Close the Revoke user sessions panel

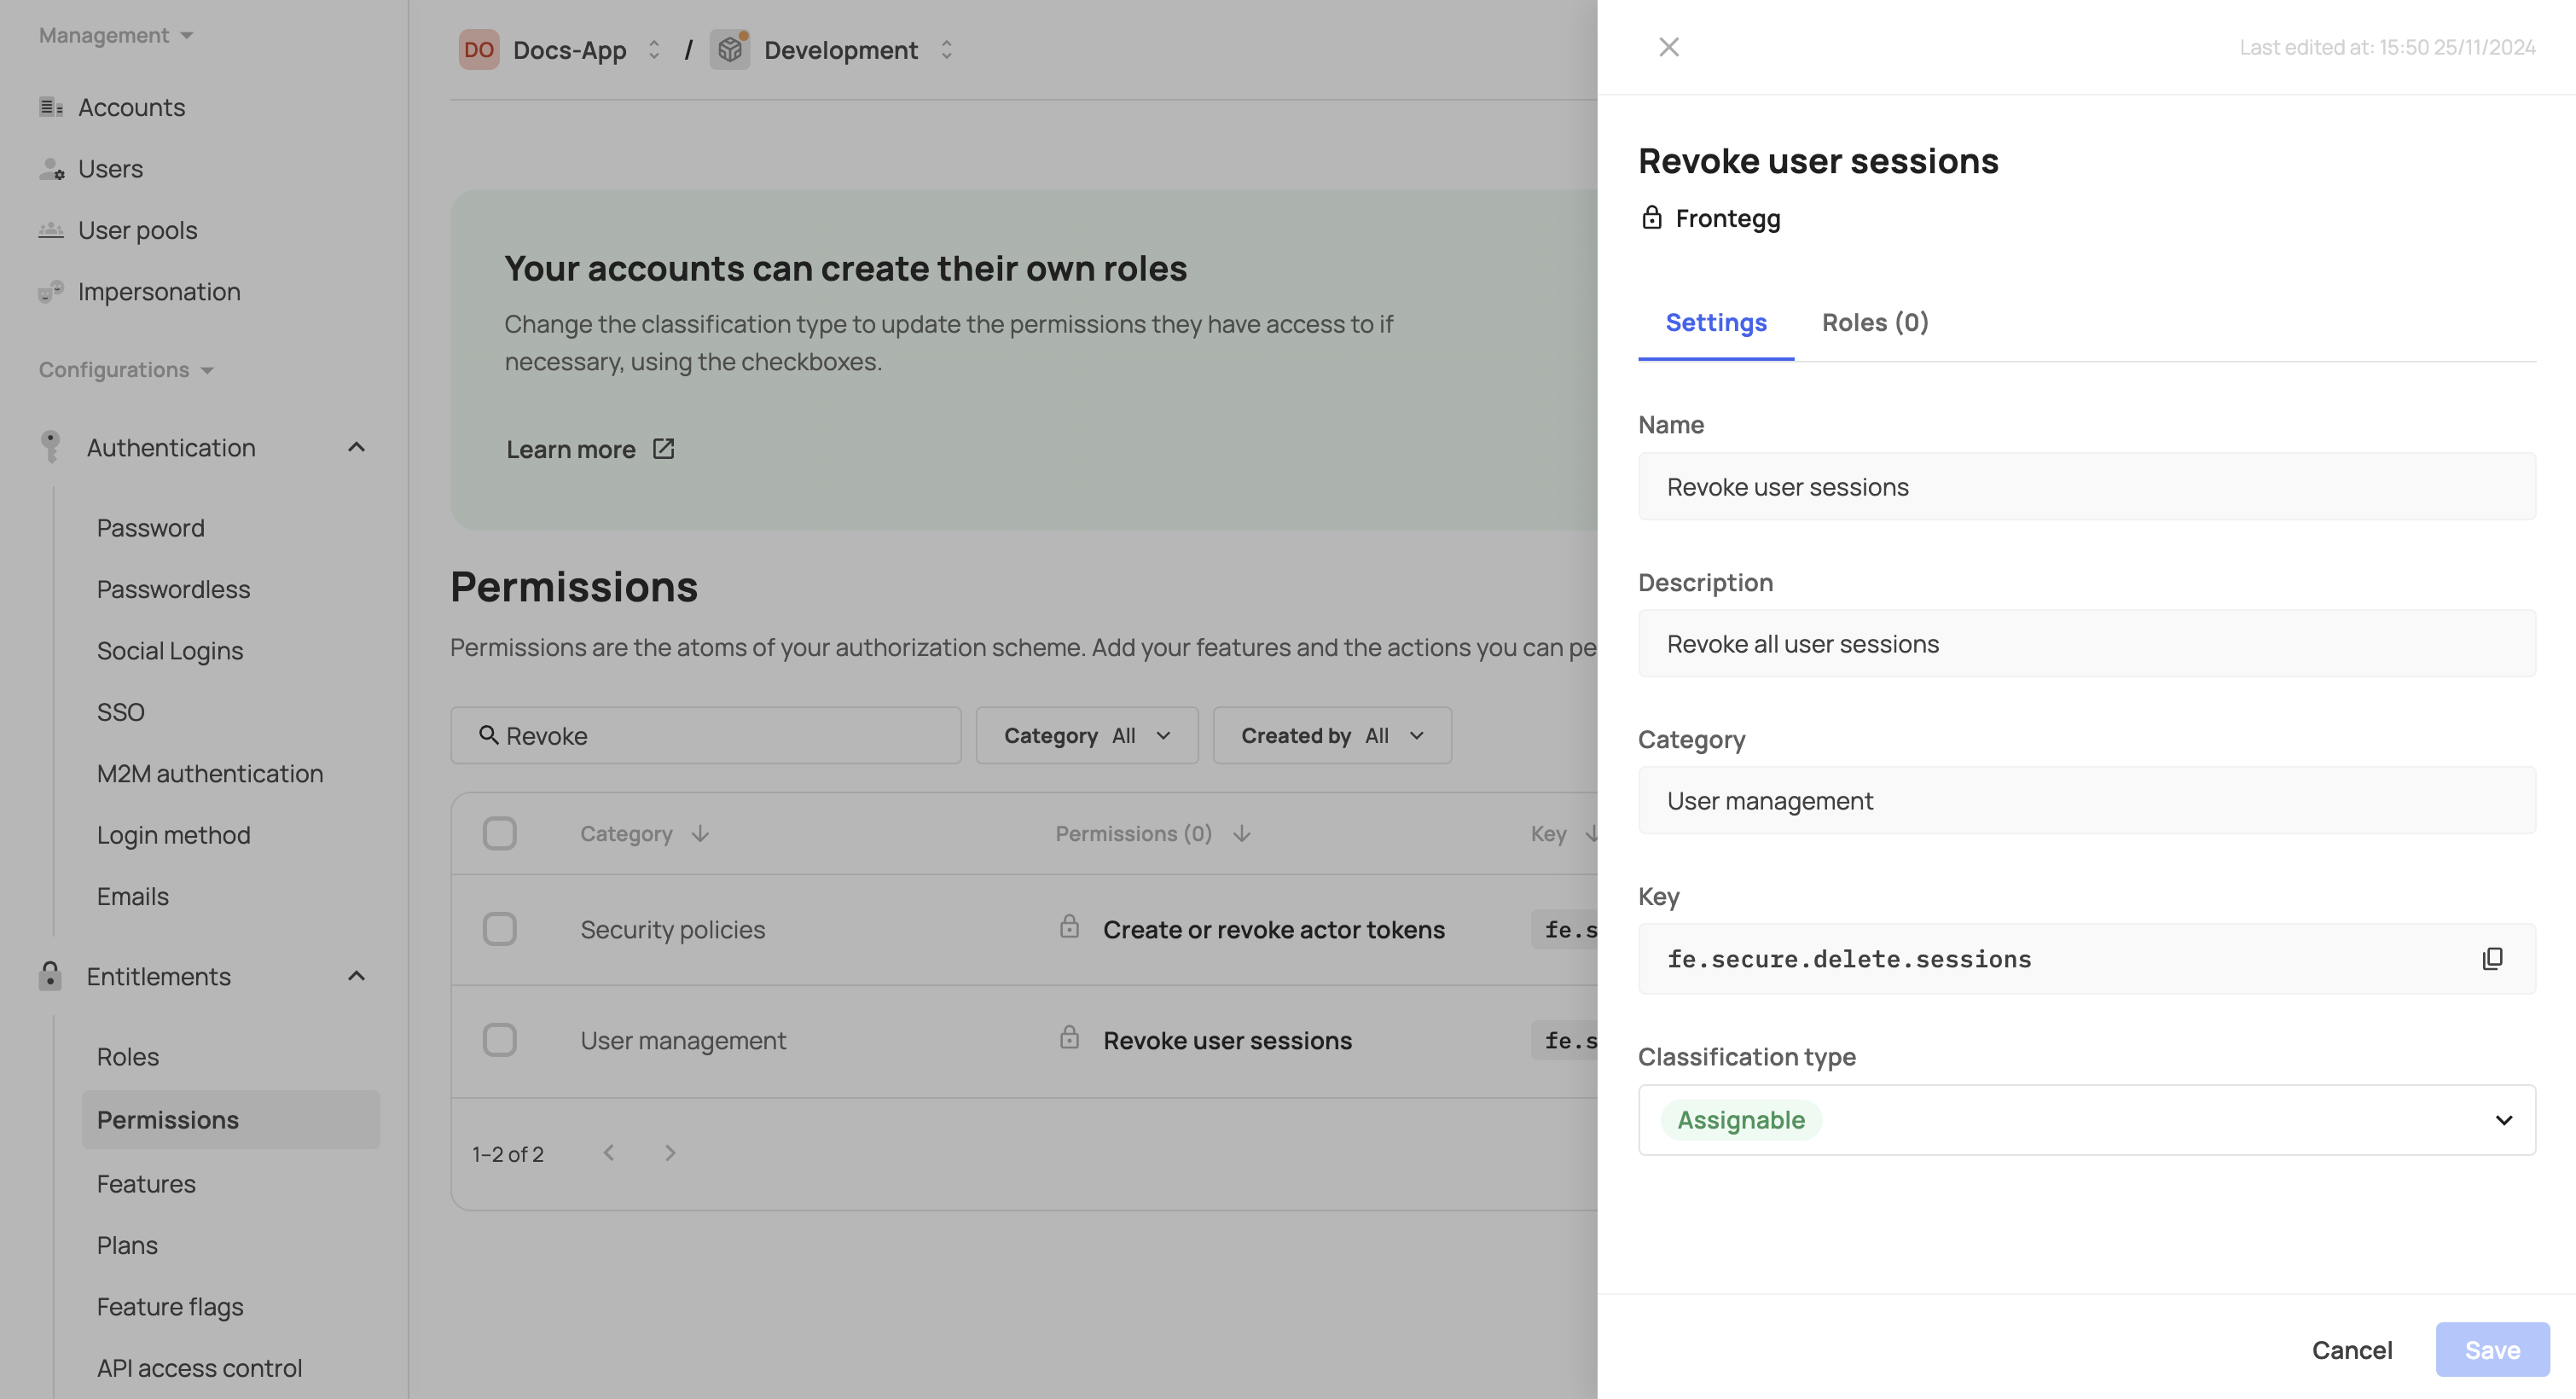(1668, 47)
